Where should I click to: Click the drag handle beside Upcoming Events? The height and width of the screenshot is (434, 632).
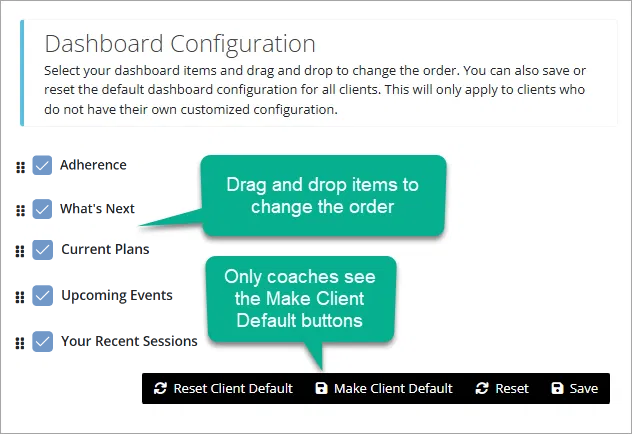pyautogui.click(x=20, y=297)
